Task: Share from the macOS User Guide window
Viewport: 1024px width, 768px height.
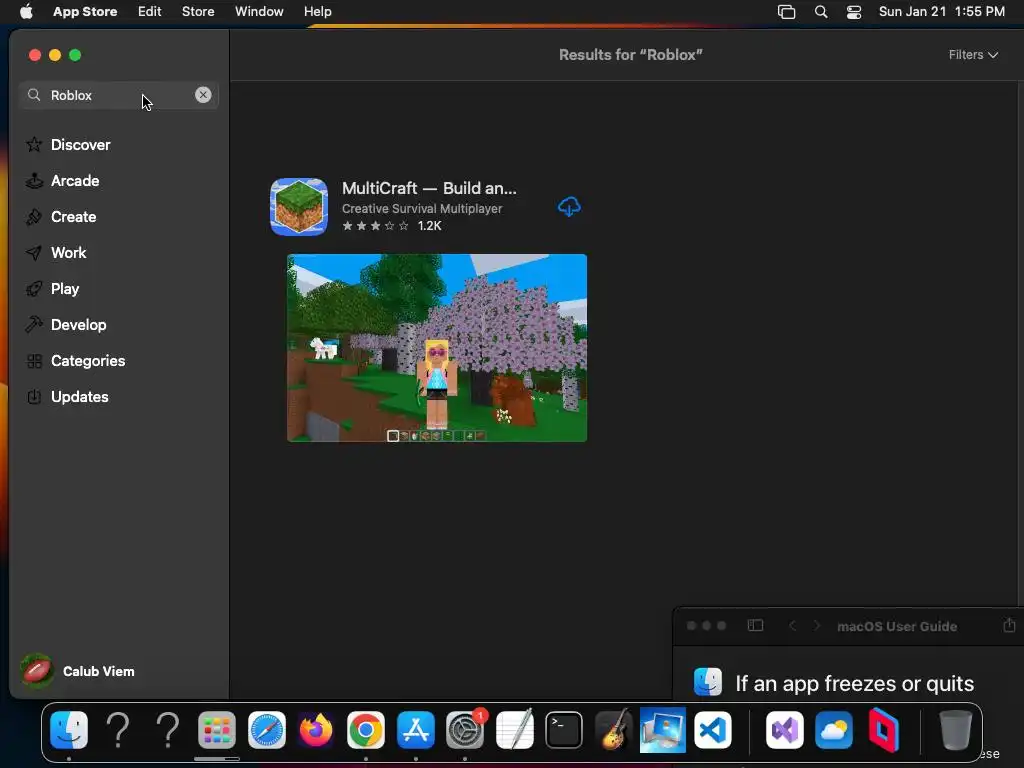Action: [x=1009, y=625]
